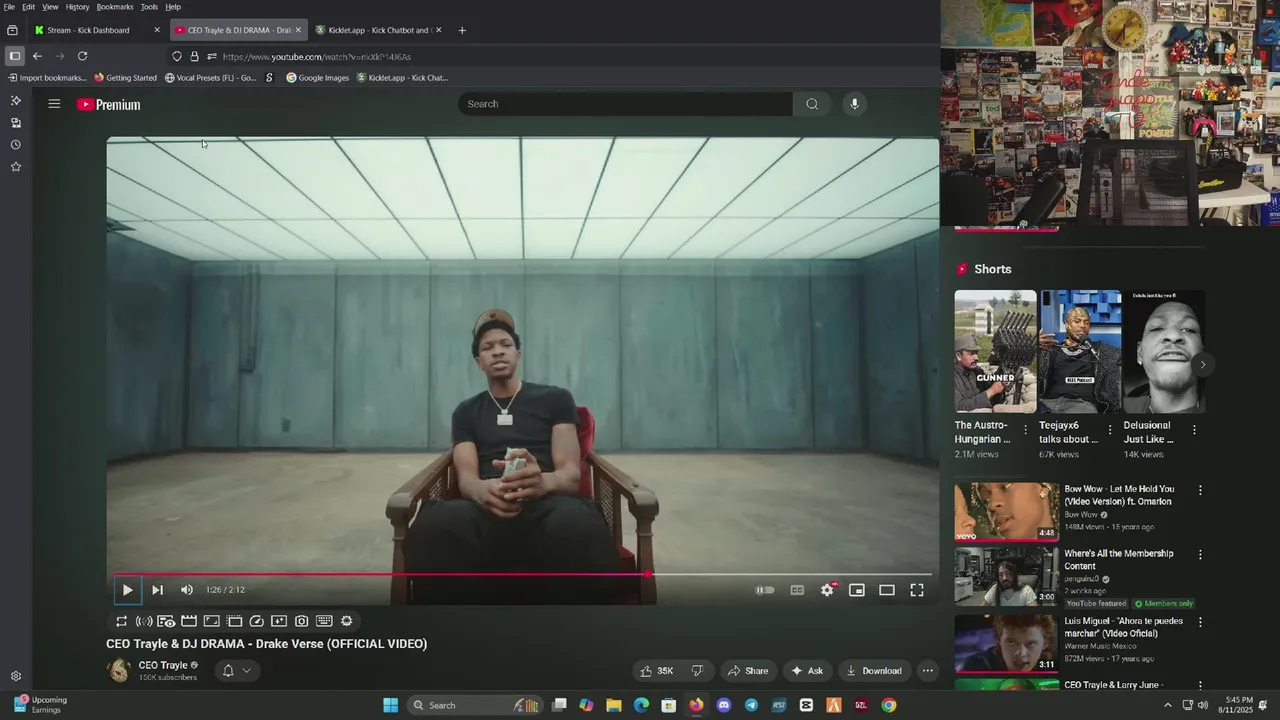
Task: Open a new browser tab
Action: click(462, 30)
